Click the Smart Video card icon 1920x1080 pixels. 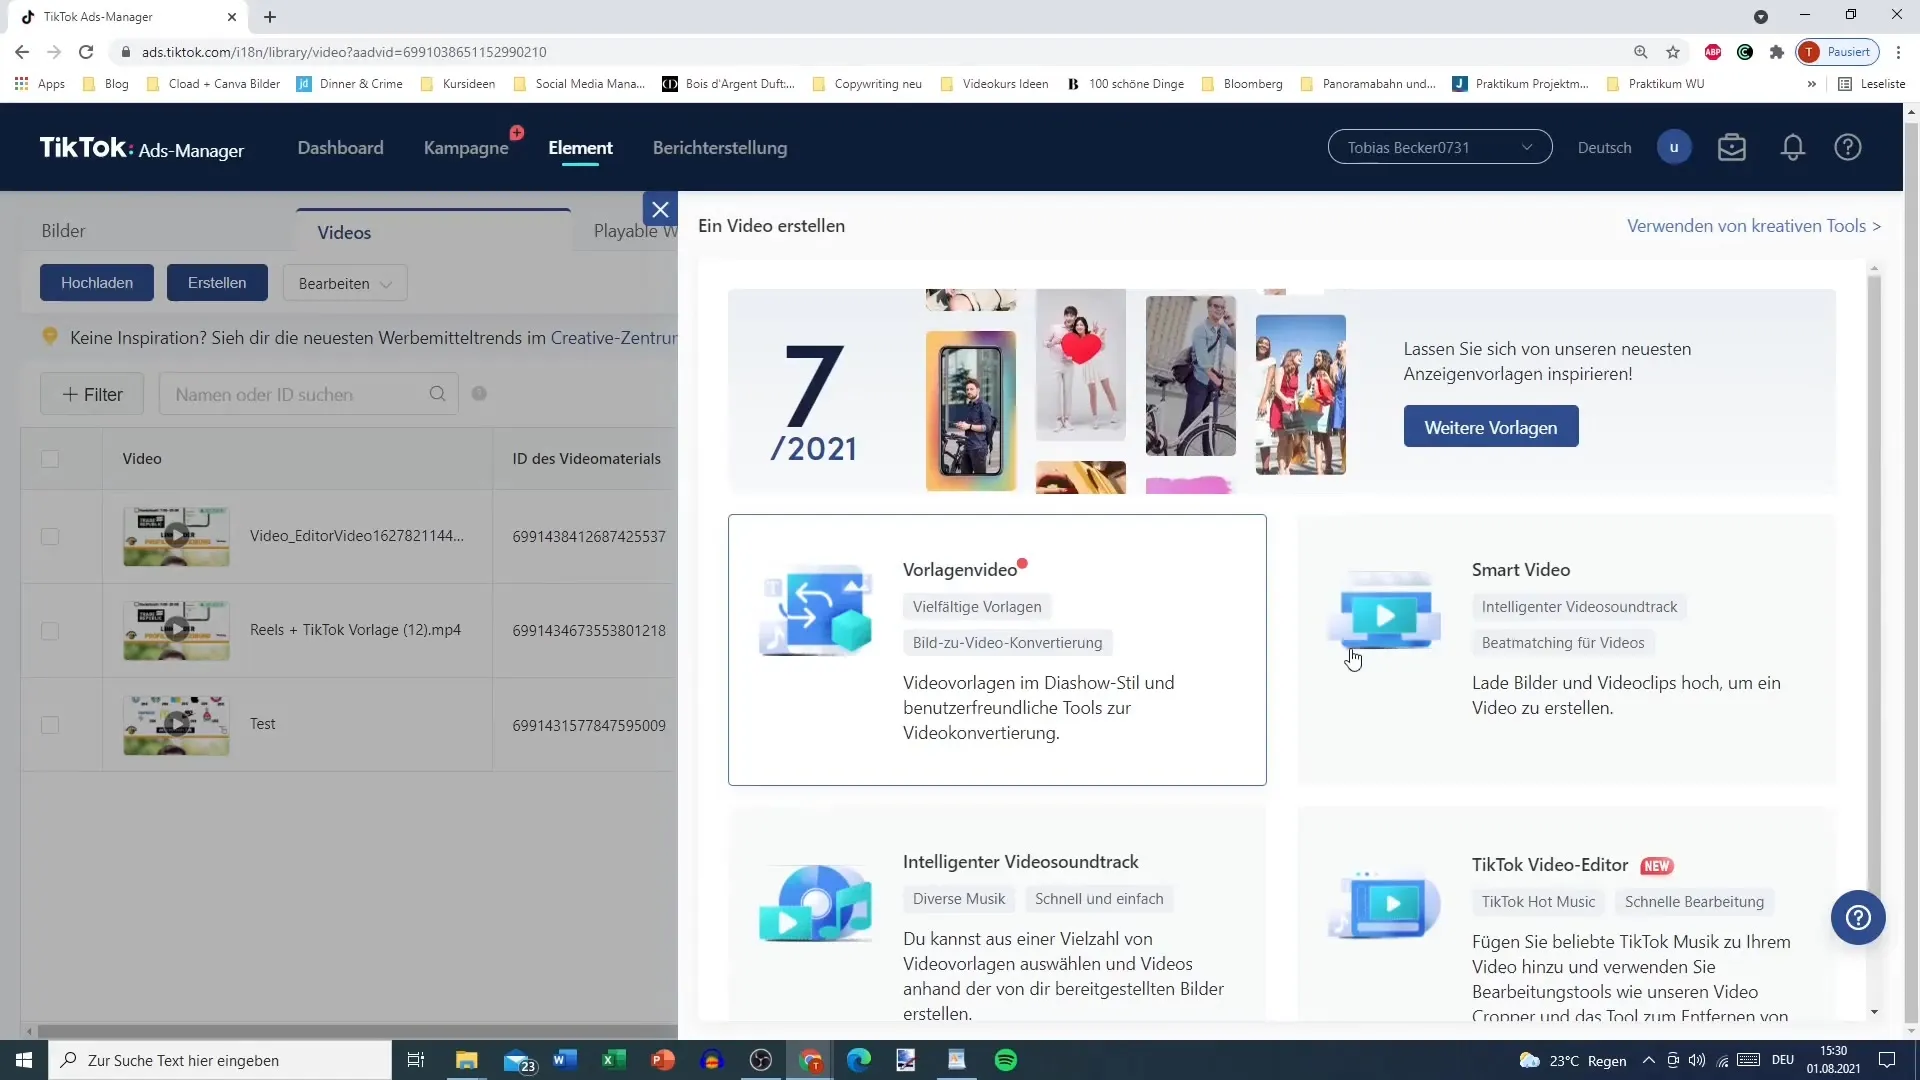pos(1385,610)
